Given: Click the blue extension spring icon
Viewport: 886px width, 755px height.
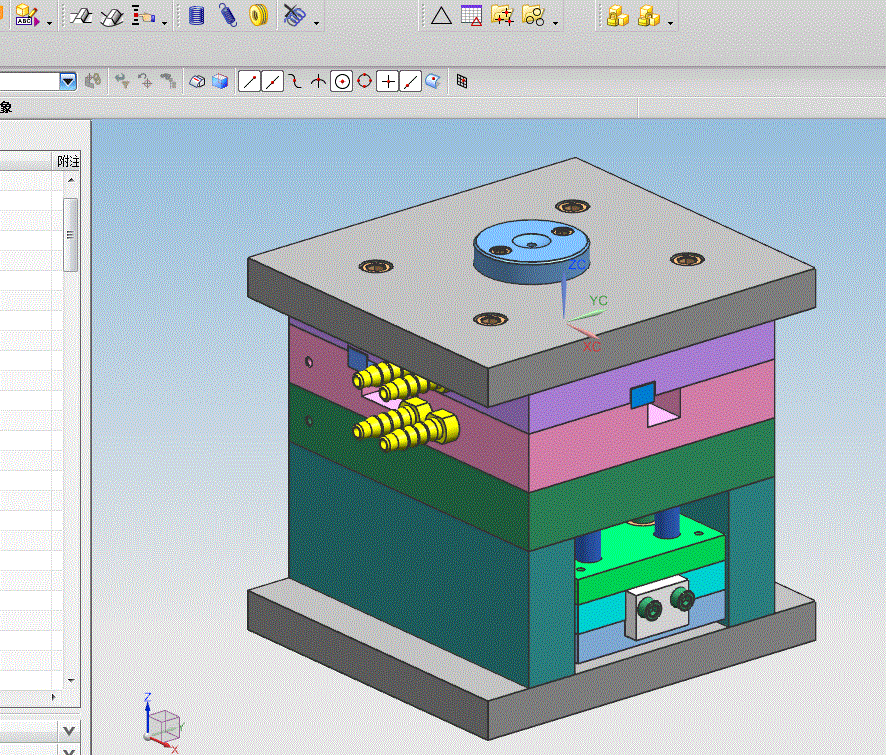Looking at the screenshot, I should coord(227,15).
